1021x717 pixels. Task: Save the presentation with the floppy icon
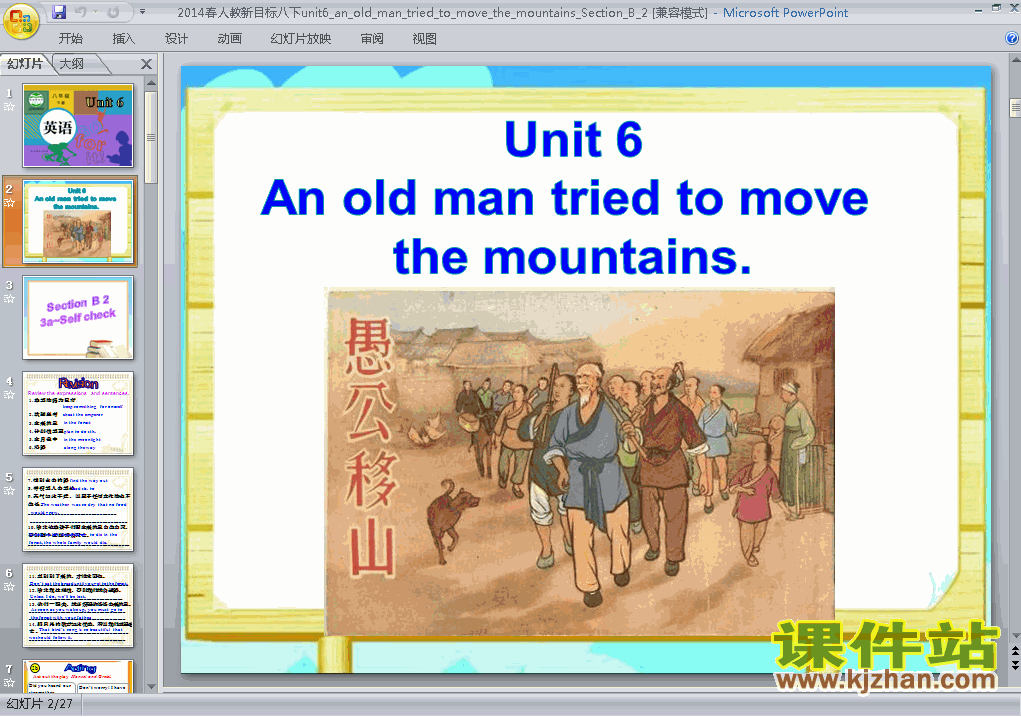59,12
